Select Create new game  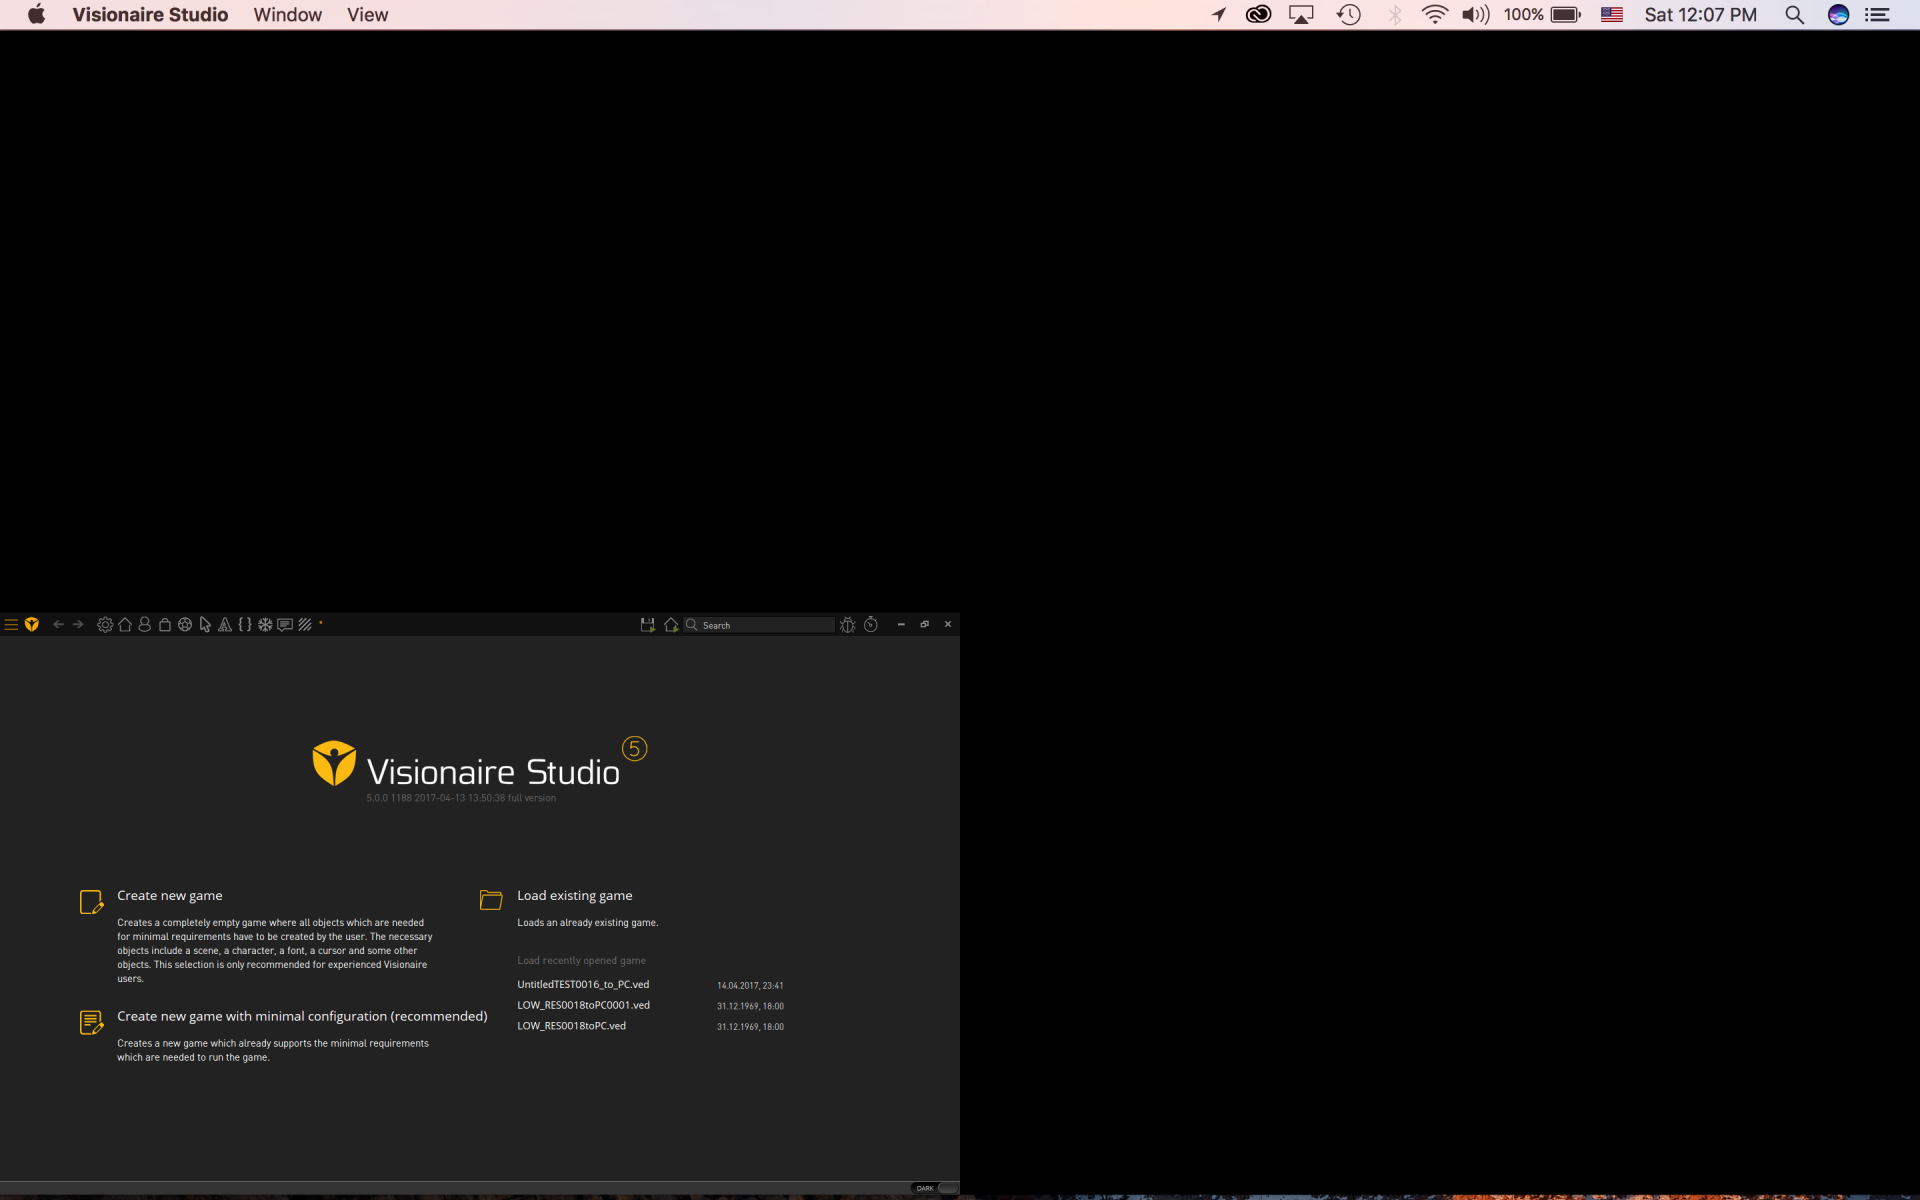click(170, 896)
